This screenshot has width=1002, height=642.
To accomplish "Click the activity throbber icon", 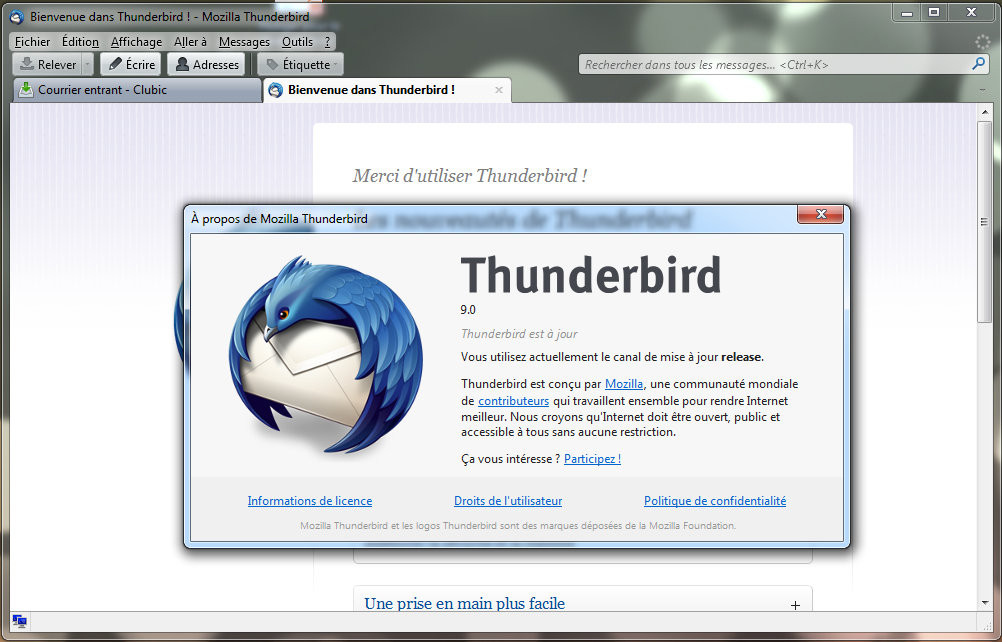I will point(982,42).
